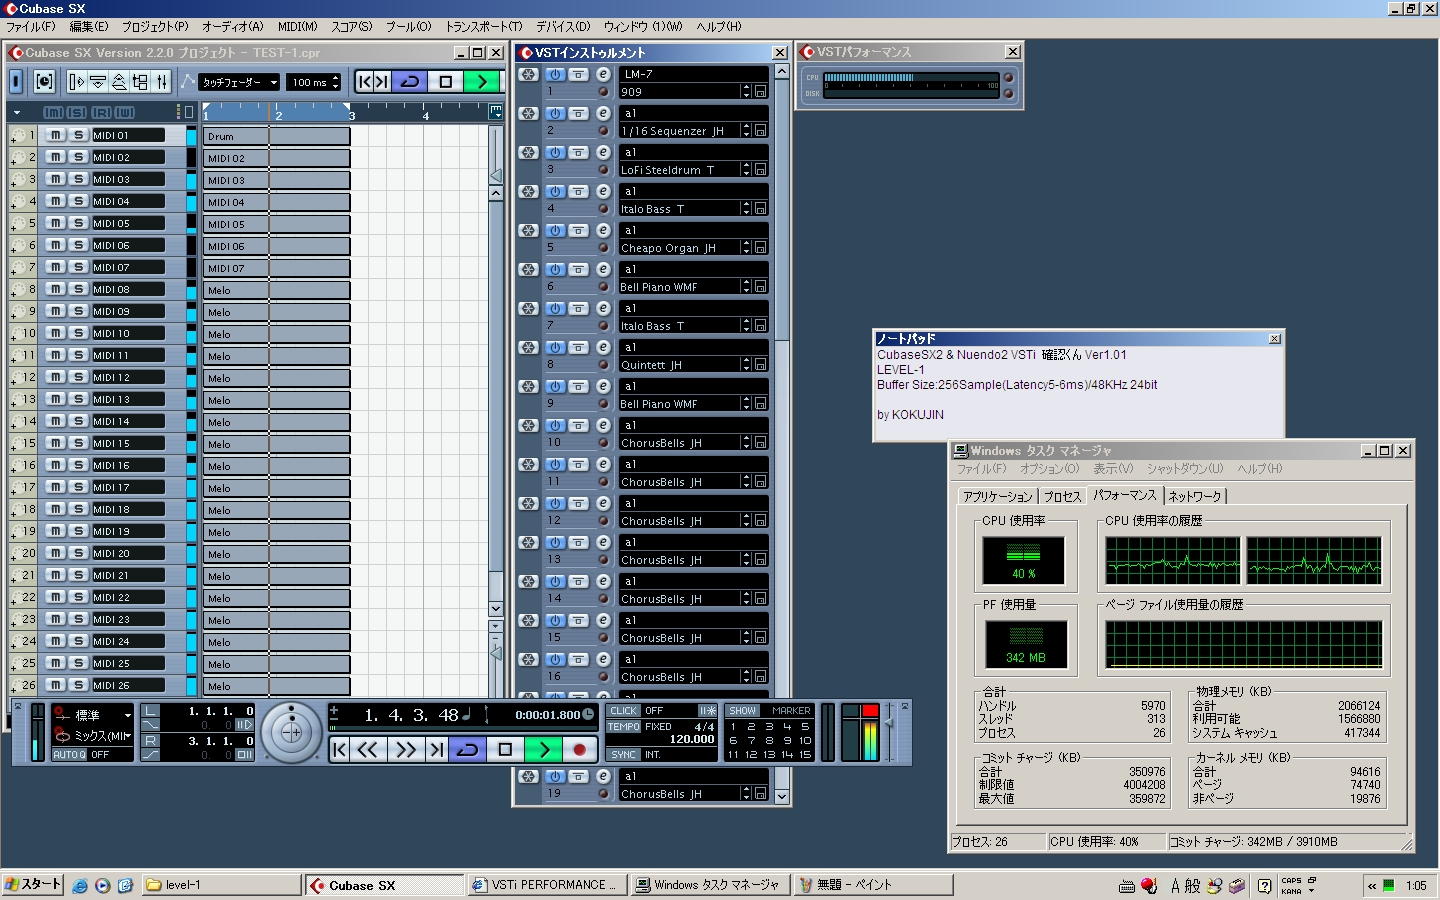
Task: Click tempo value 120.000 field
Action: point(692,740)
